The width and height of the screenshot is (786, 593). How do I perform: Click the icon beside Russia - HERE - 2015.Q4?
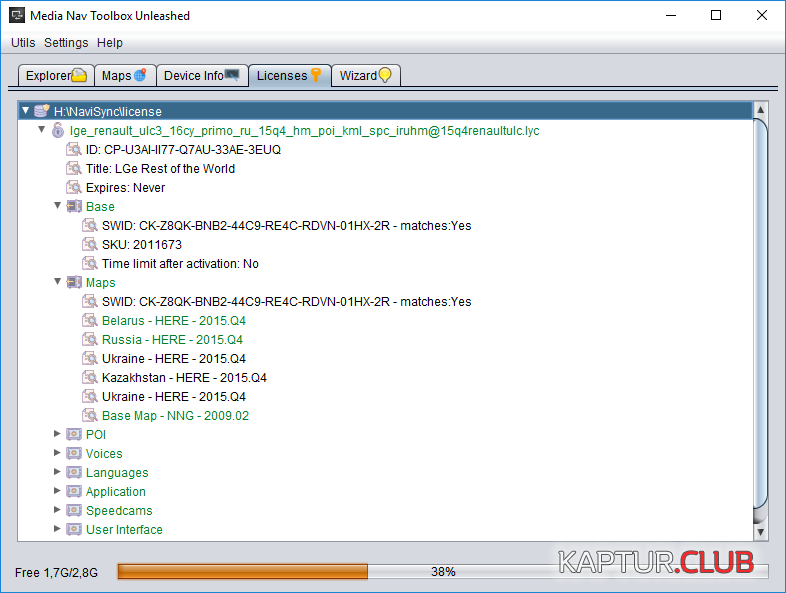[90, 339]
